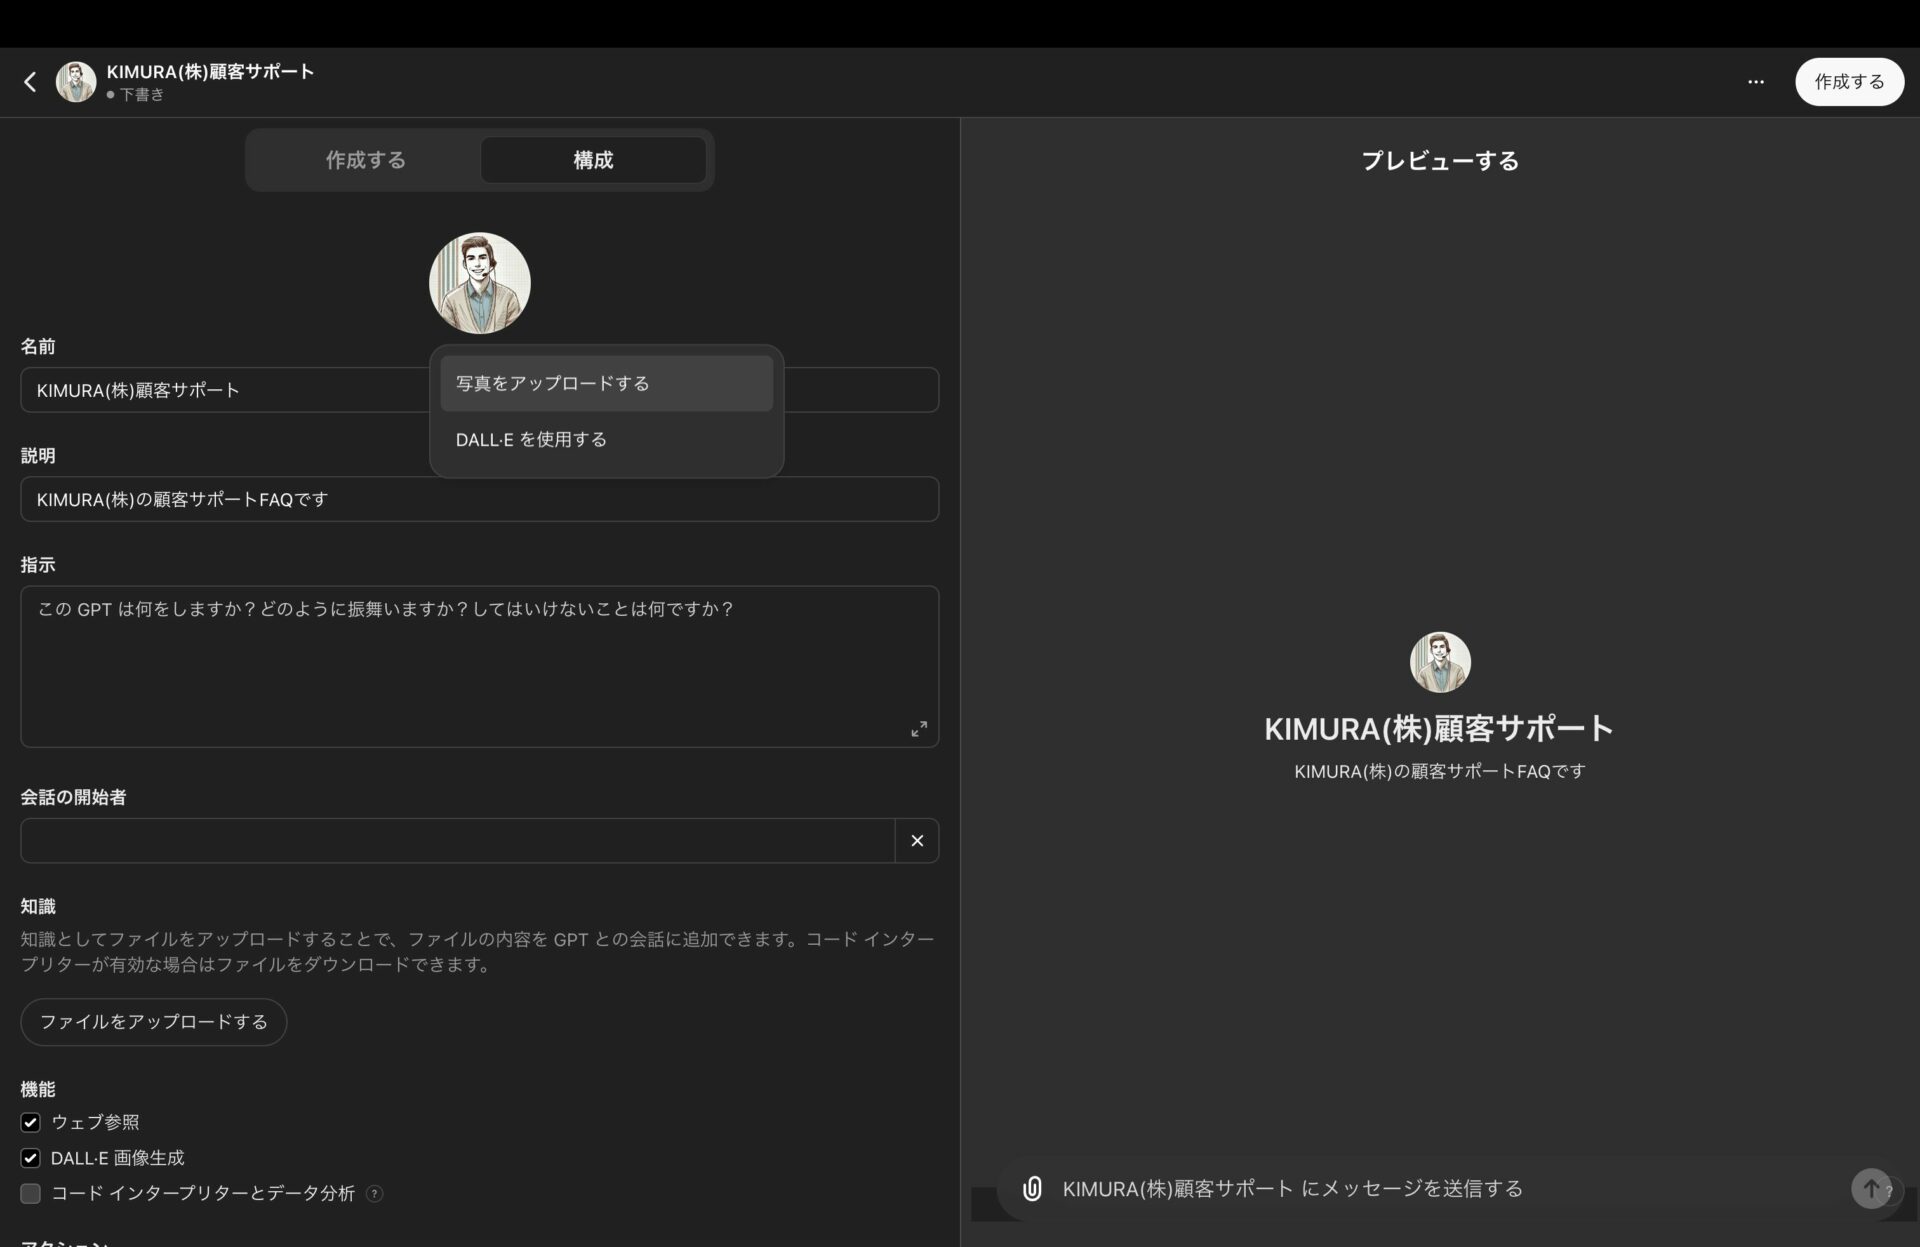Click the help icon beside コード インタープリター
This screenshot has width=1920, height=1247.
click(x=374, y=1193)
